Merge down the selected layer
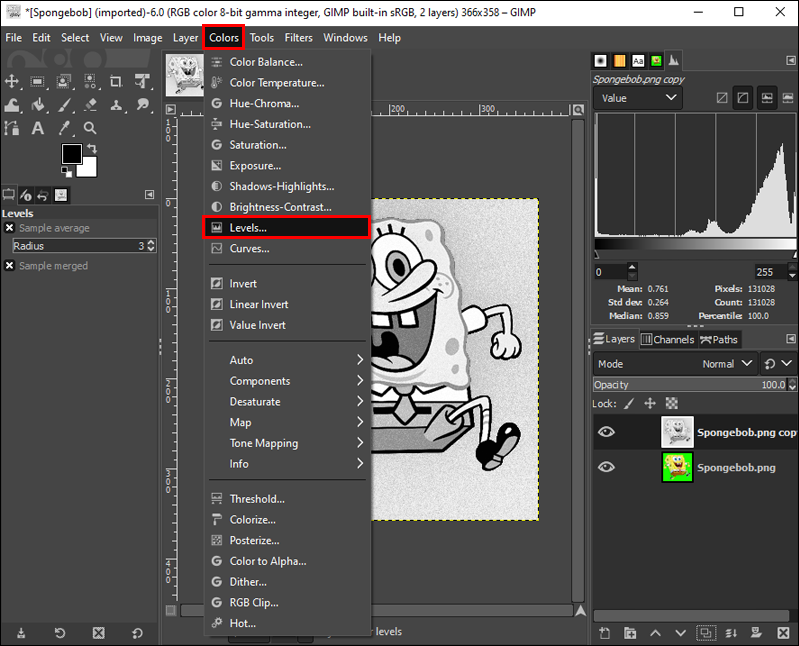Viewport: 799px width, 646px height. click(731, 633)
